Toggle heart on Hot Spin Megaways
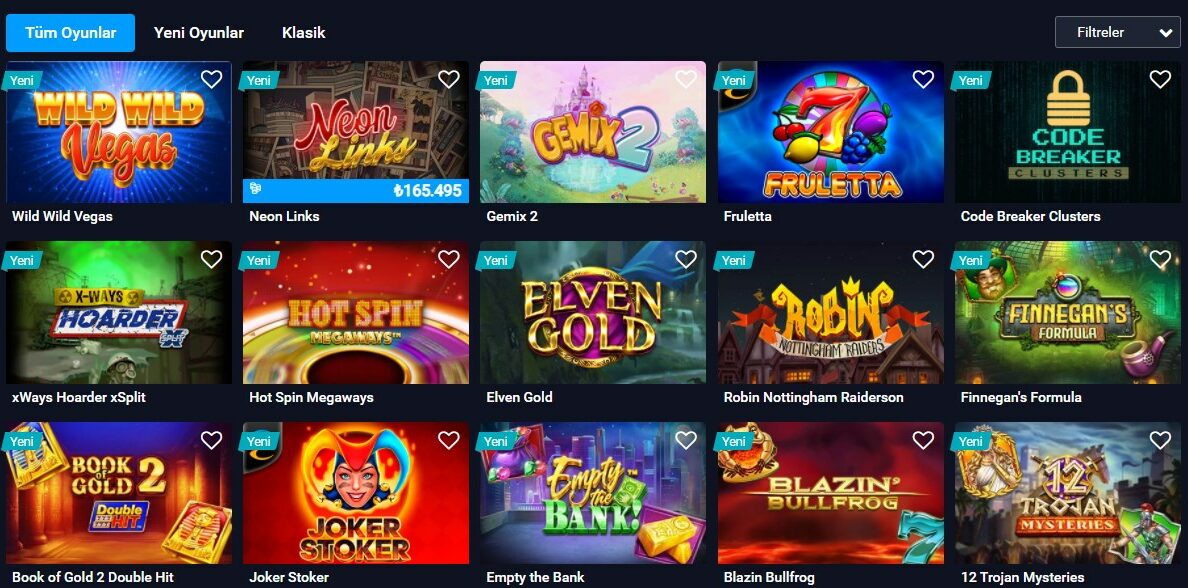The height and width of the screenshot is (588, 1188). (x=449, y=259)
